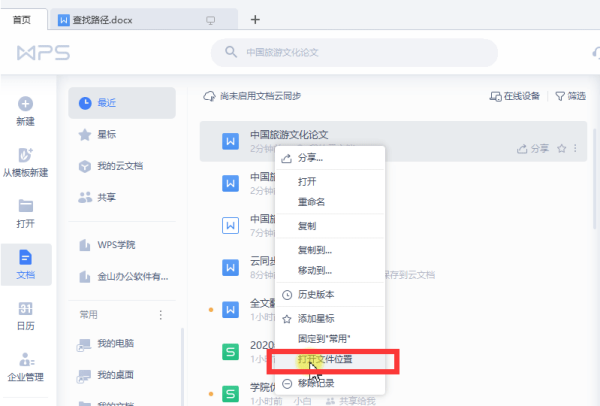Click the W icon of second document row

230,183
